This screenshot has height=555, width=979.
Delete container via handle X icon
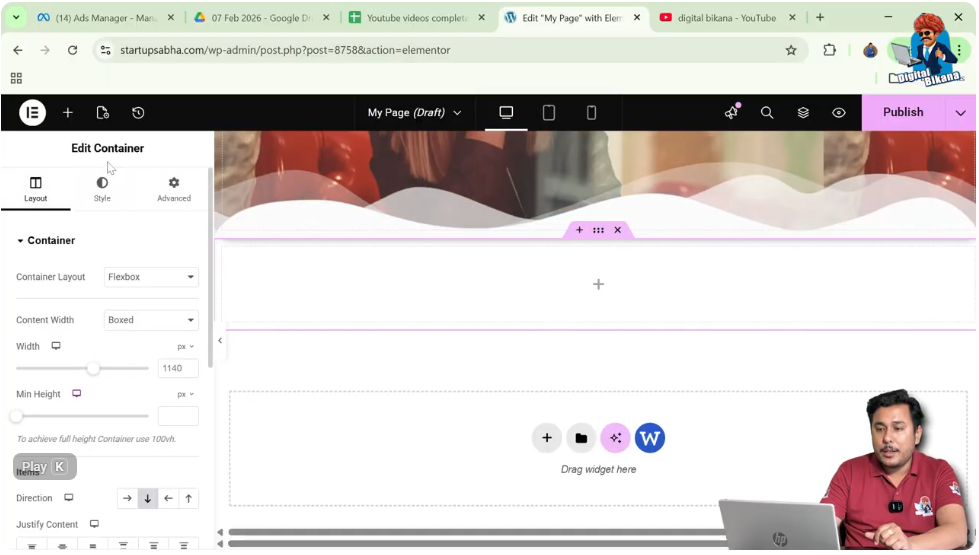617,230
